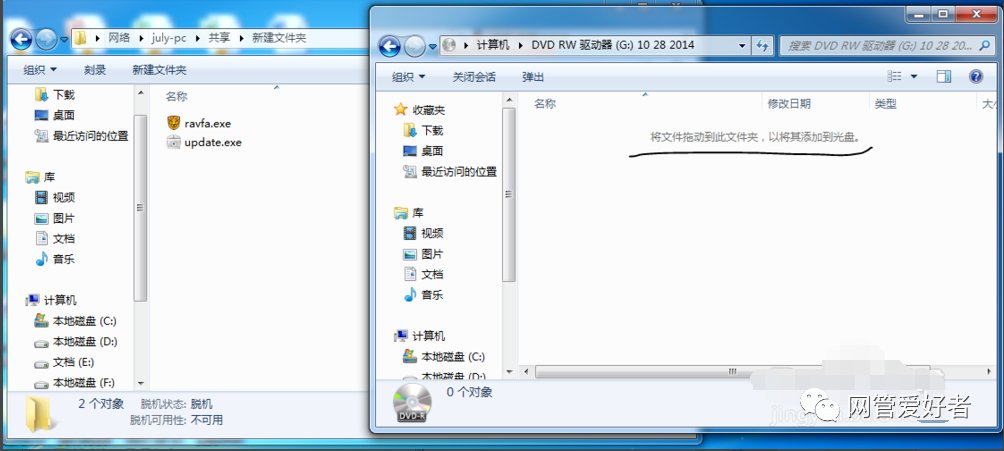Open 下载 in DVD window sidebar
Image resolution: width=1004 pixels, height=451 pixels.
point(423,131)
